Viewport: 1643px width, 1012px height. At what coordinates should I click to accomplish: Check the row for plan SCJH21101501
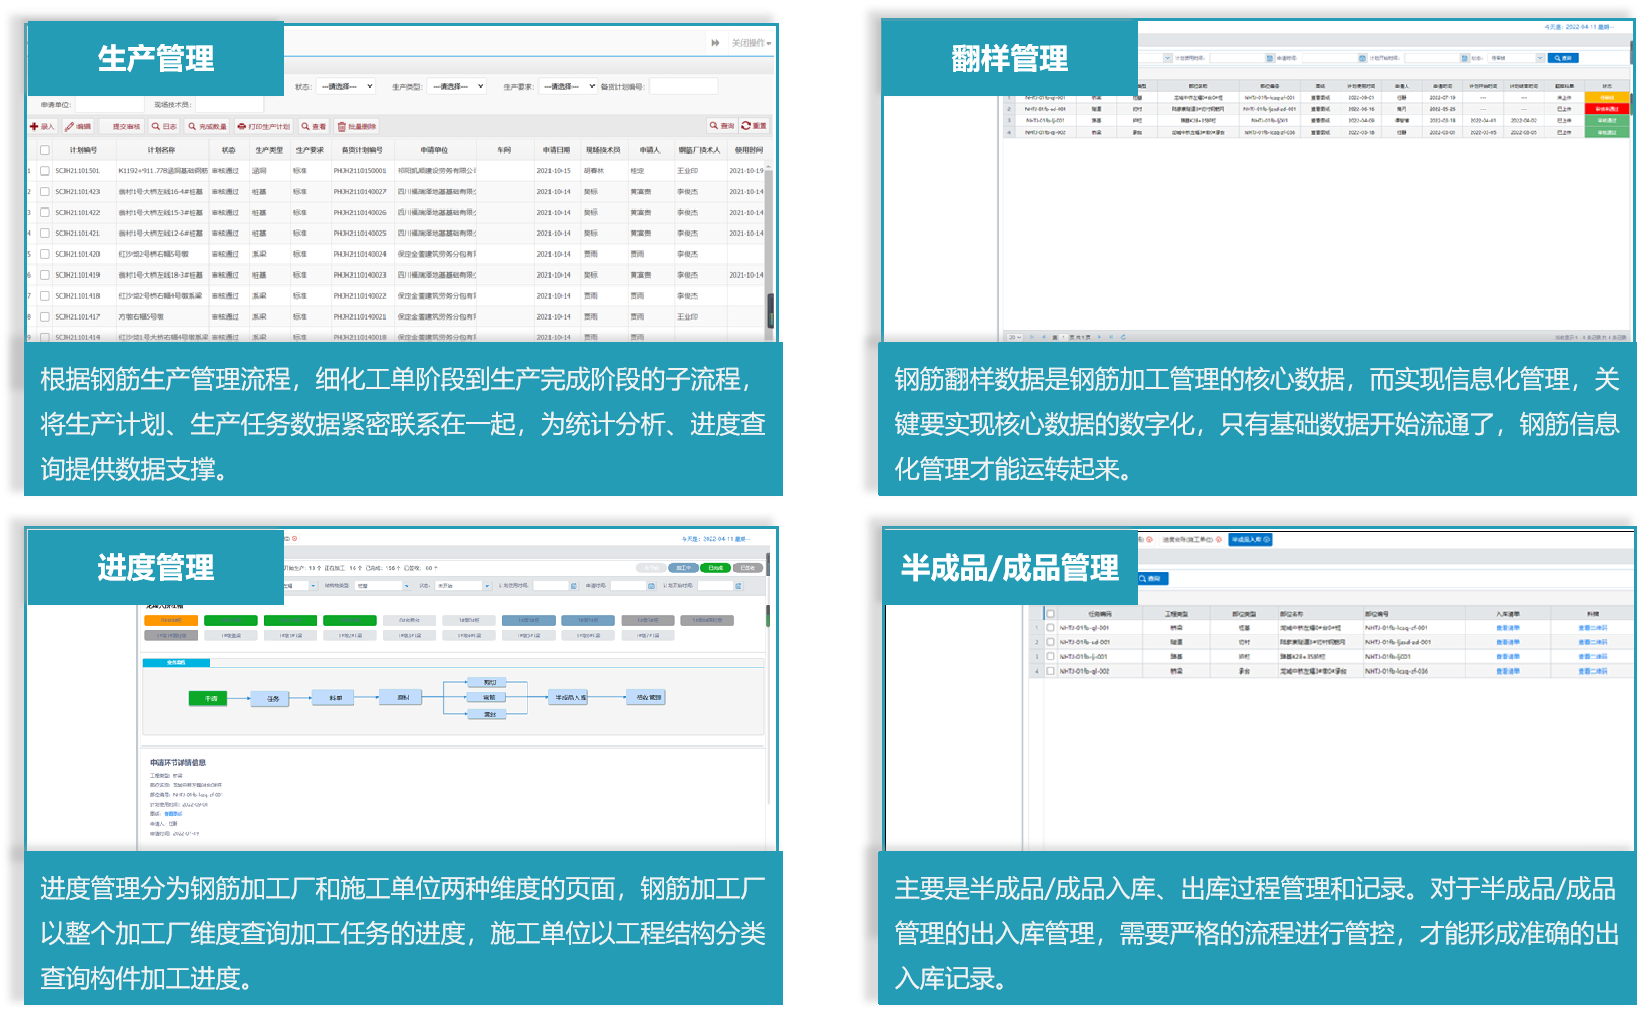pyautogui.click(x=45, y=171)
